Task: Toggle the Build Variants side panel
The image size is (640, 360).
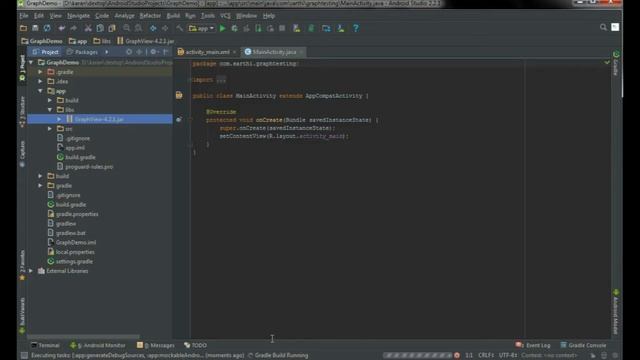Action: (22, 316)
